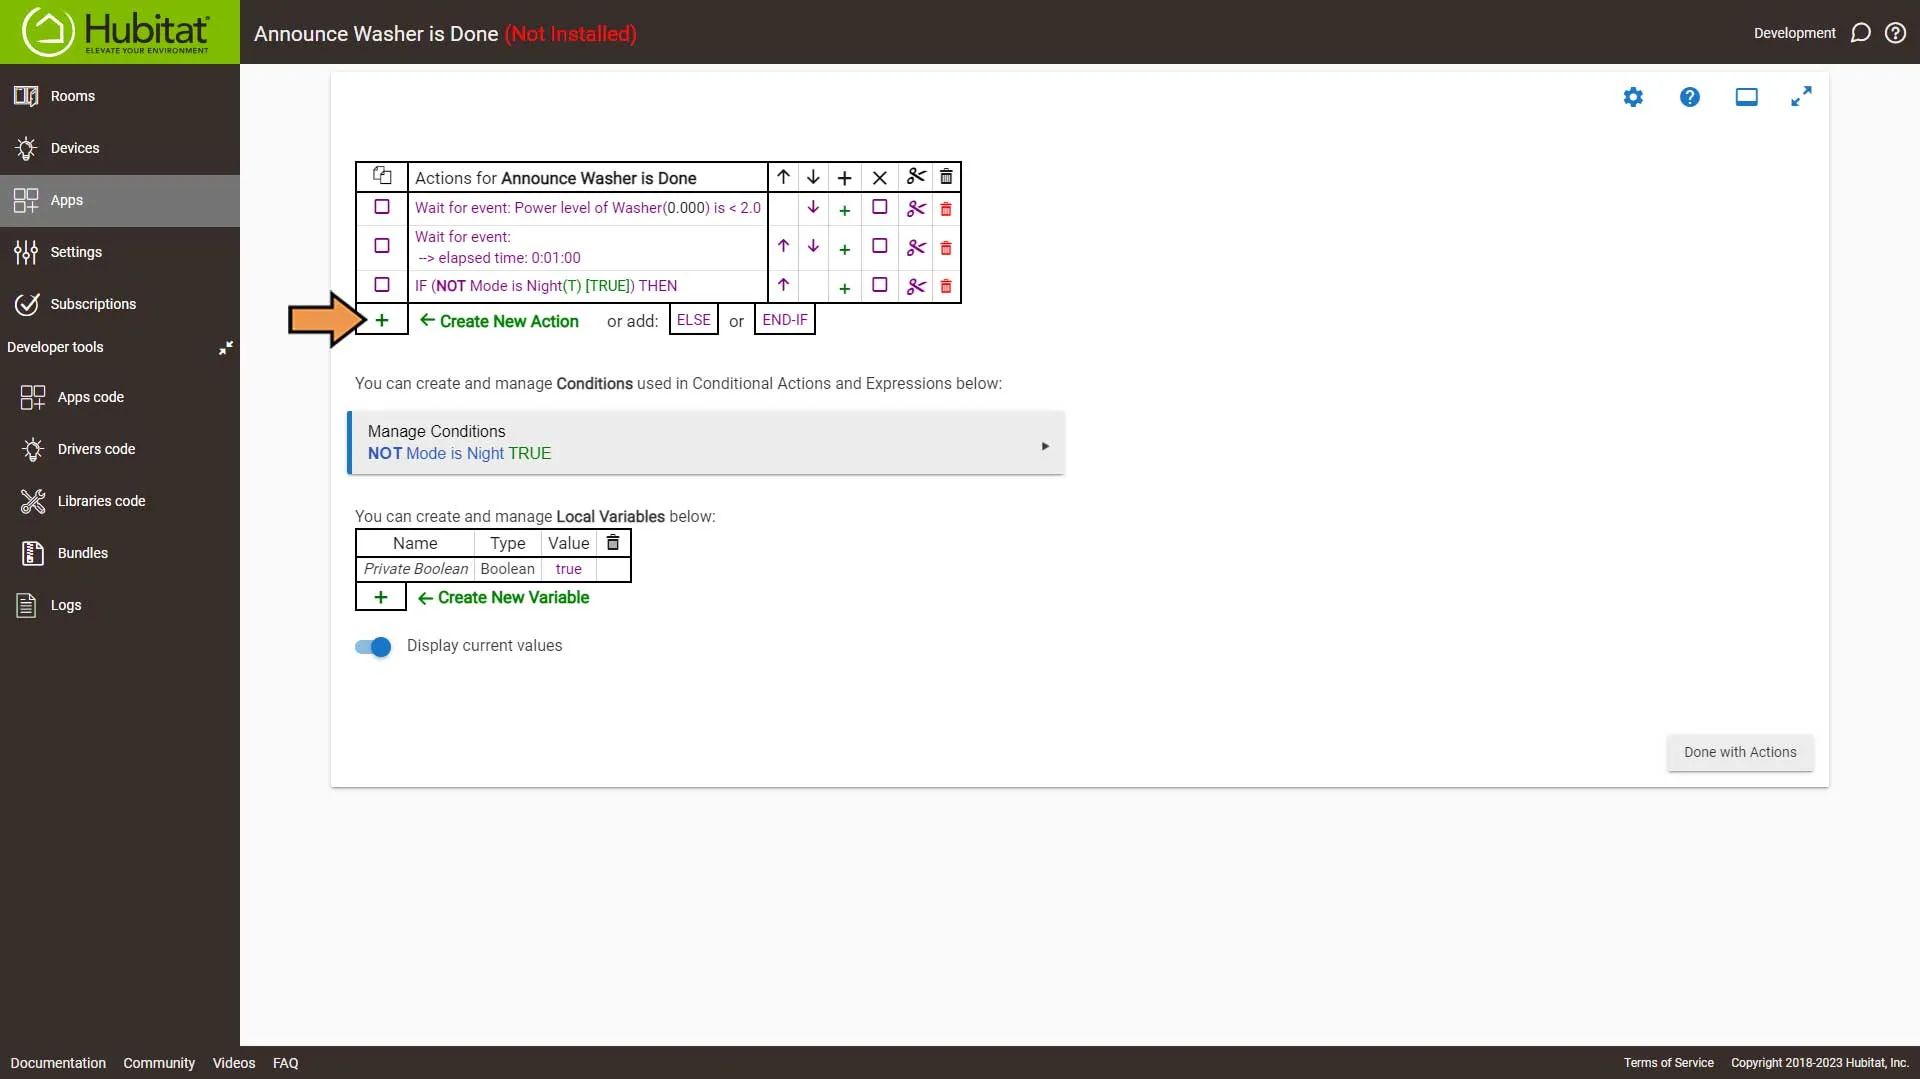Open Settings in the sidebar
Image resolution: width=1920 pixels, height=1079 pixels.
click(x=120, y=252)
